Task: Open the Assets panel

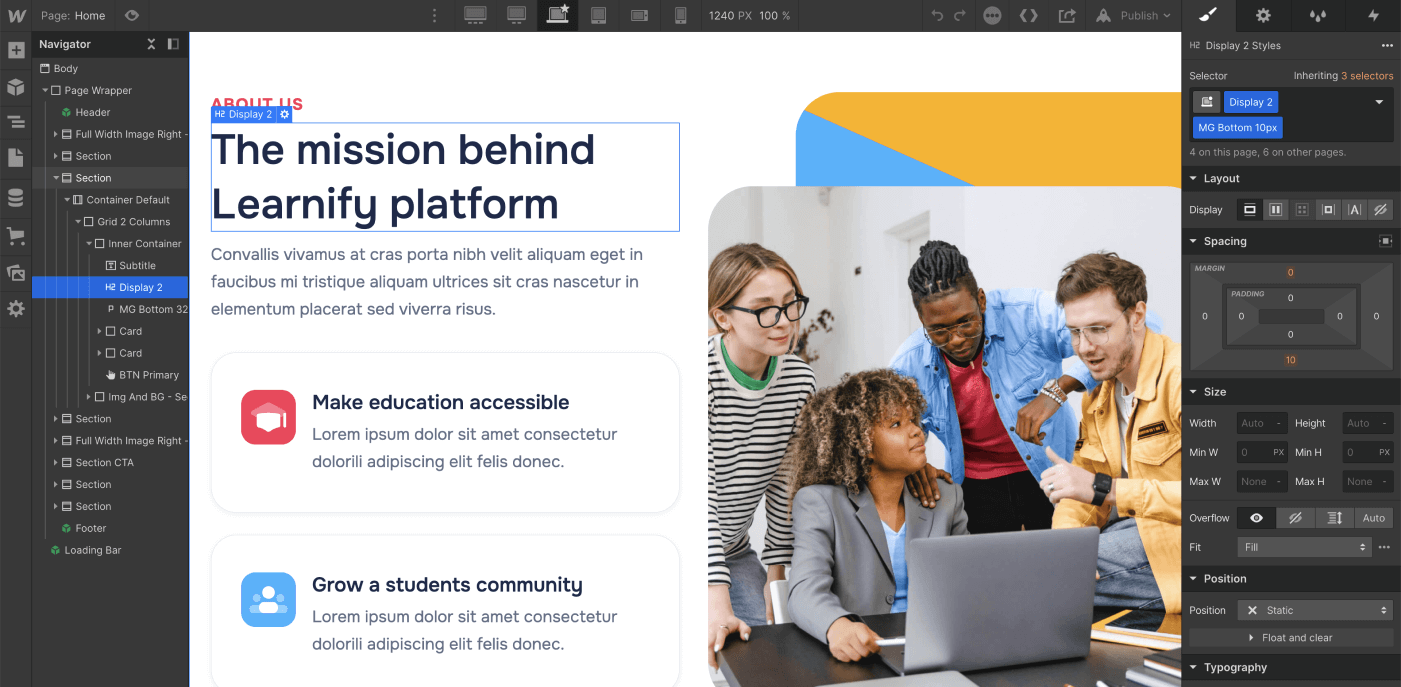Action: coord(16,272)
